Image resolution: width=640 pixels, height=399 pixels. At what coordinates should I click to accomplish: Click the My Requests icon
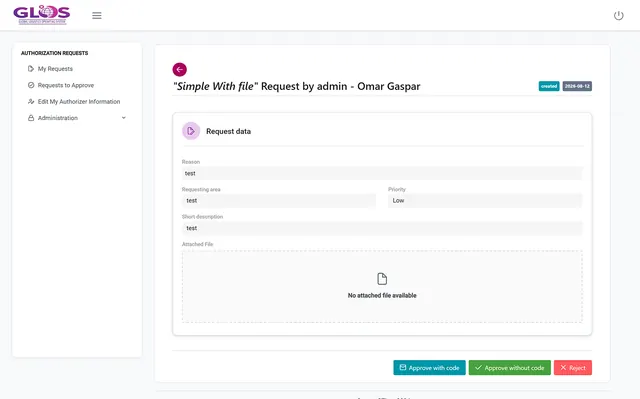pyautogui.click(x=31, y=69)
